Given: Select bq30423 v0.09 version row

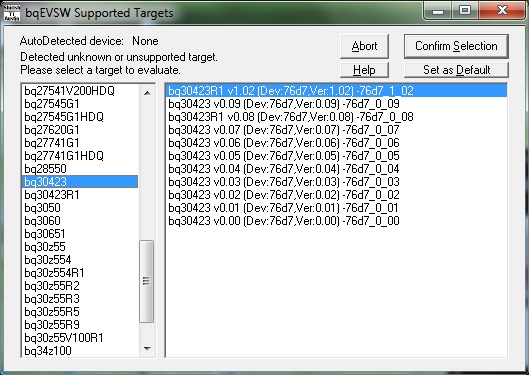Looking at the screenshot, I should pos(336,104).
